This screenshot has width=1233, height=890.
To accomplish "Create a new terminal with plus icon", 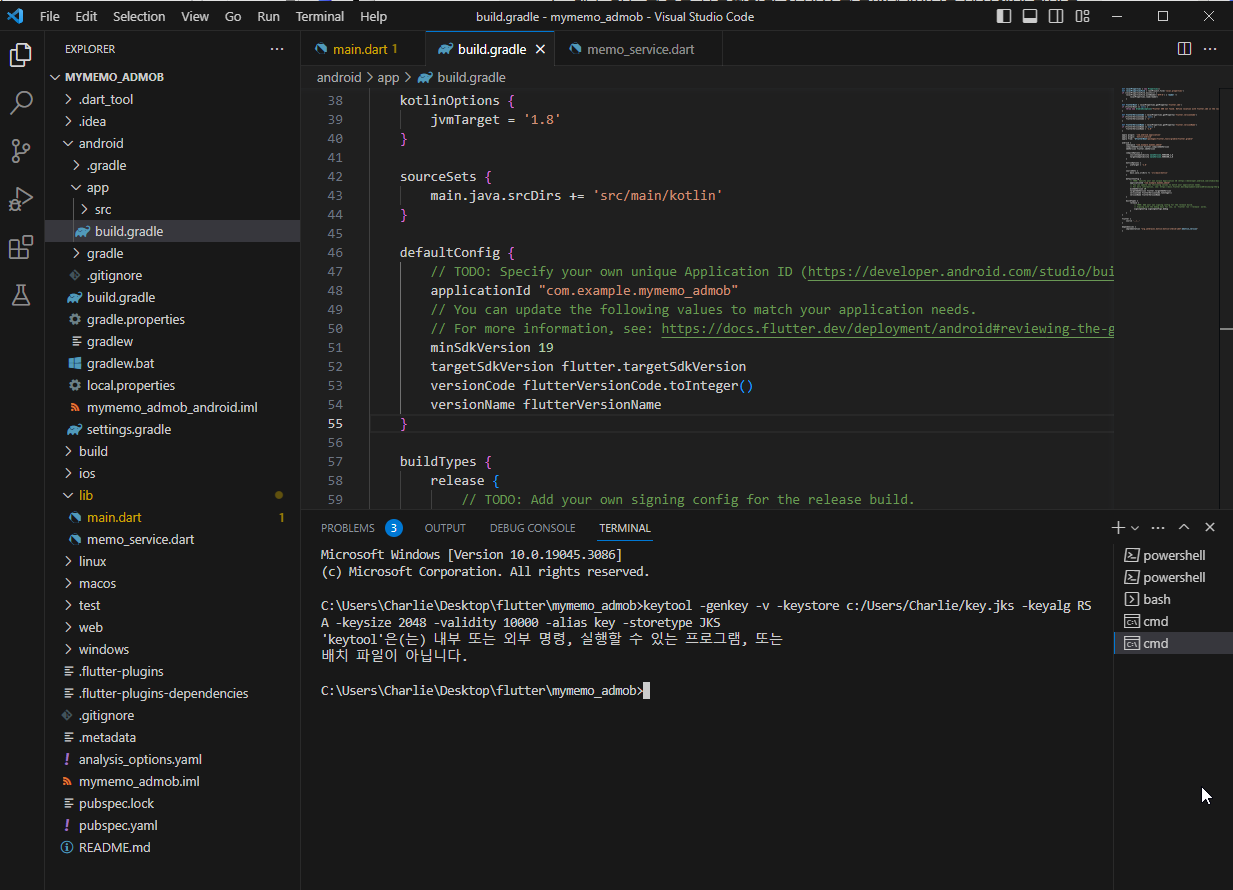I will coord(1118,527).
